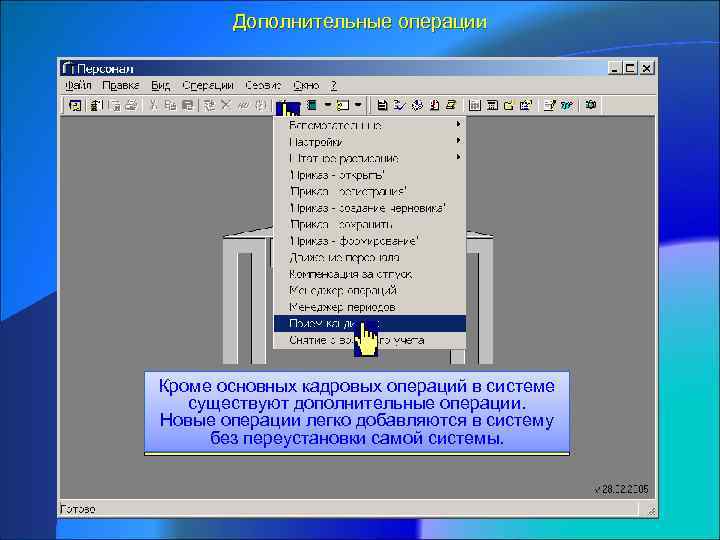Select 'Приказ - формирование' entry

tap(370, 241)
